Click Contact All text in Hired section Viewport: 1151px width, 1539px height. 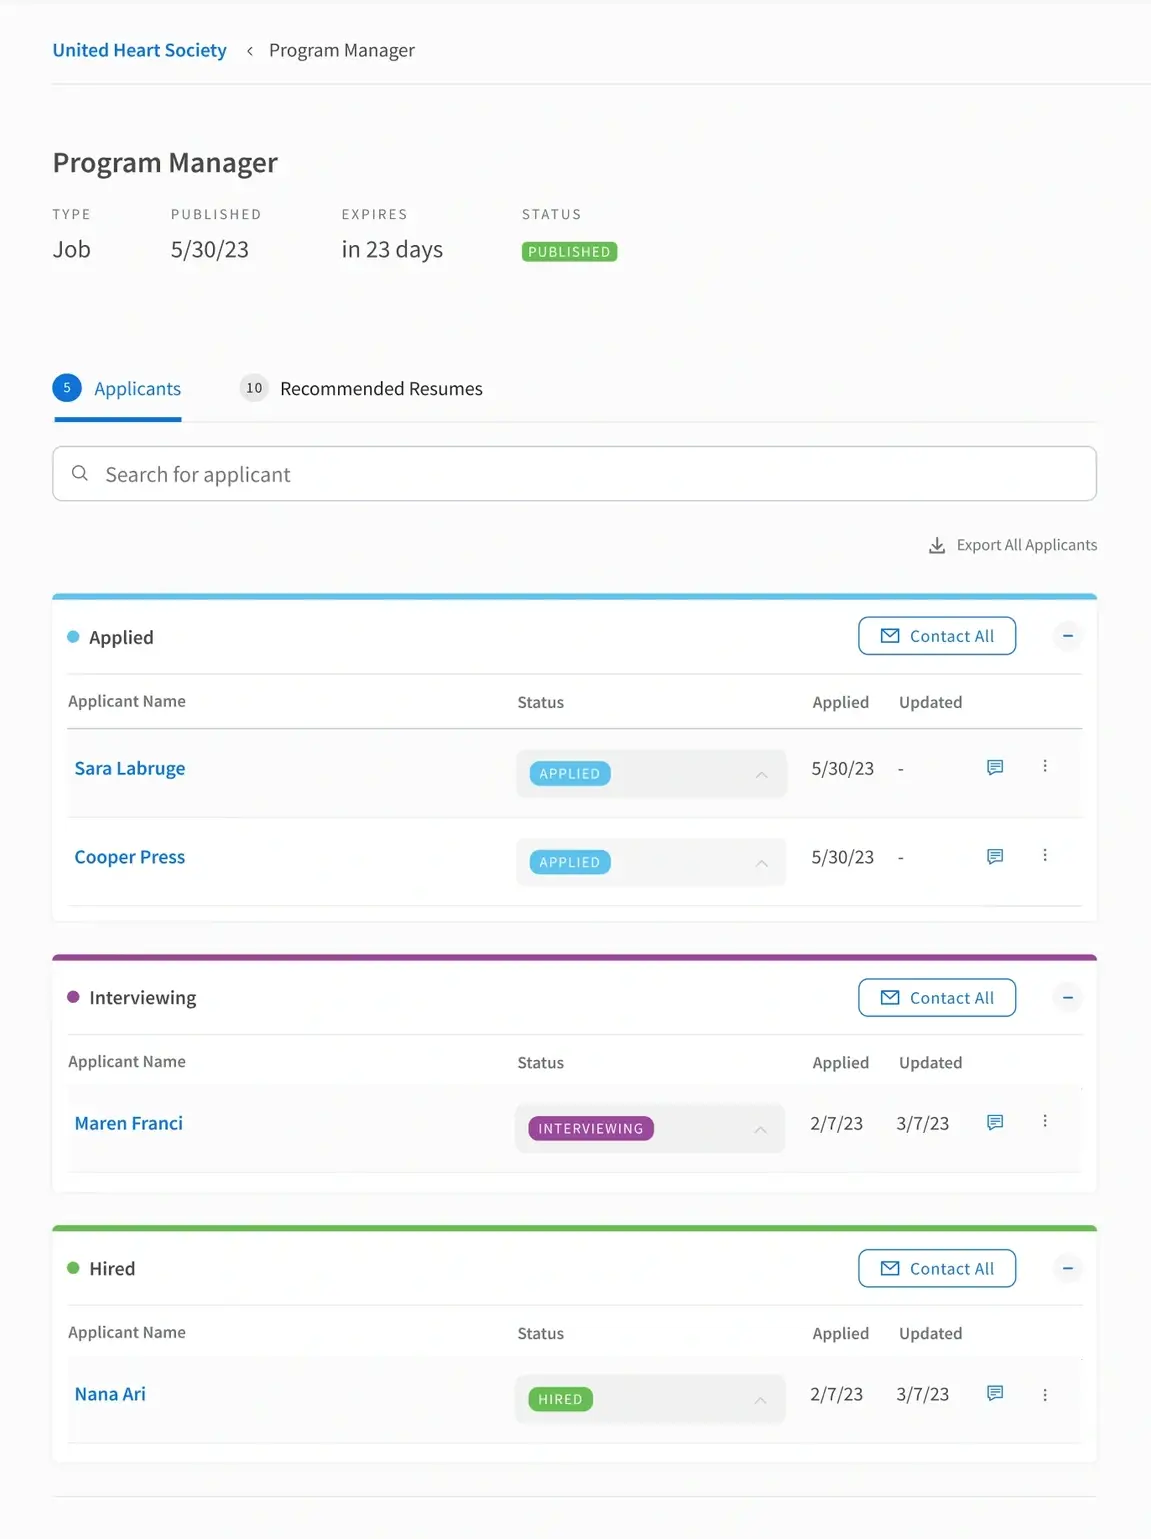pyautogui.click(x=952, y=1269)
